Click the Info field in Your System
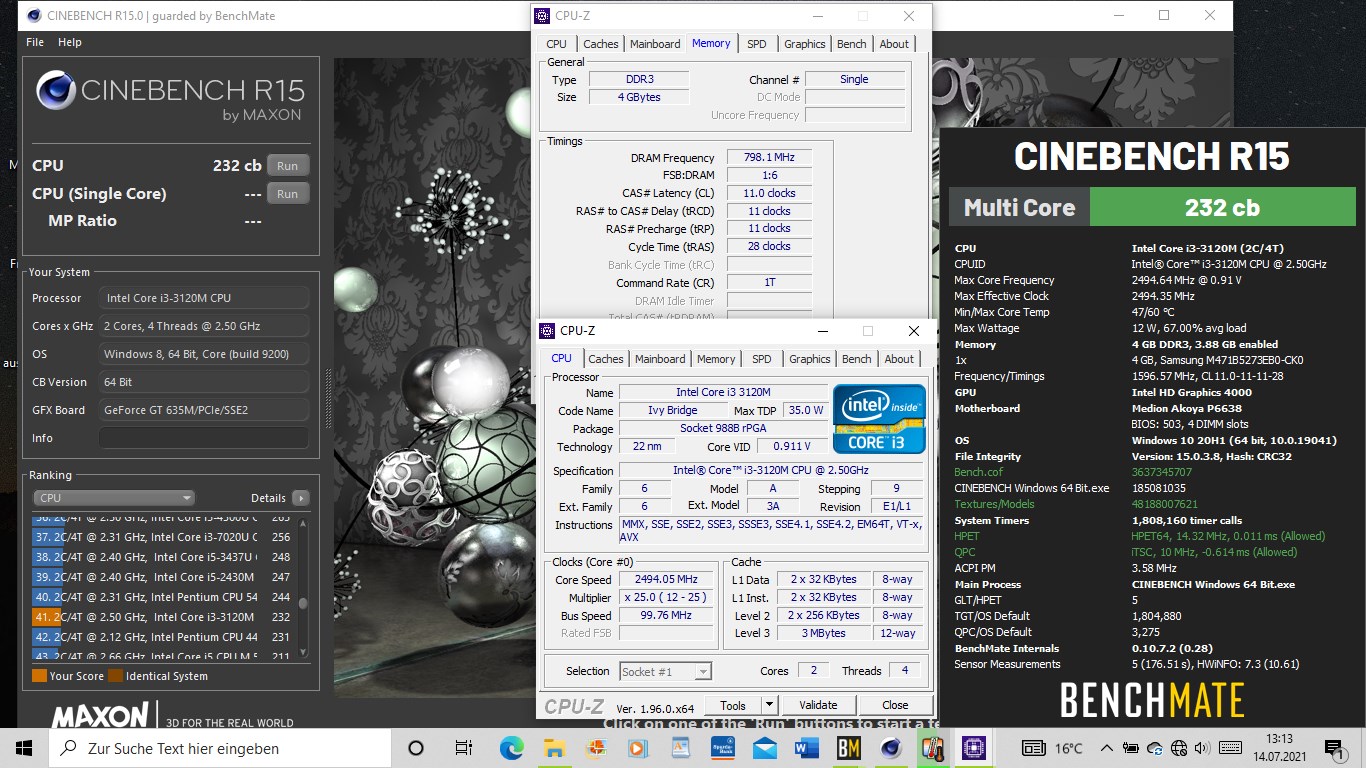The height and width of the screenshot is (768, 1366). point(203,438)
